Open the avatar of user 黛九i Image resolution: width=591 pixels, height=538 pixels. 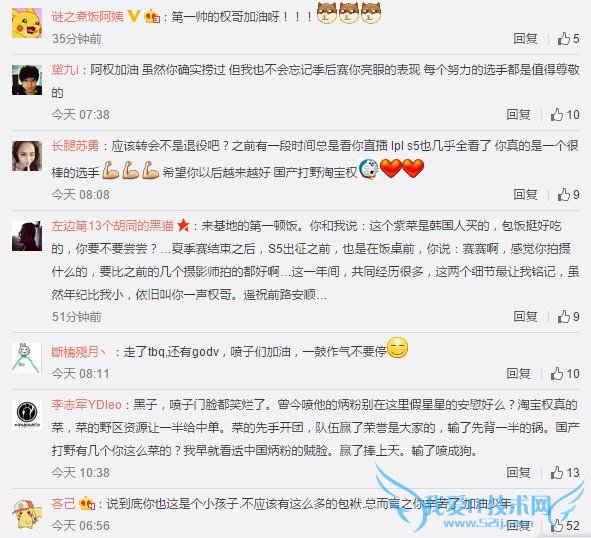pyautogui.click(x=27, y=80)
